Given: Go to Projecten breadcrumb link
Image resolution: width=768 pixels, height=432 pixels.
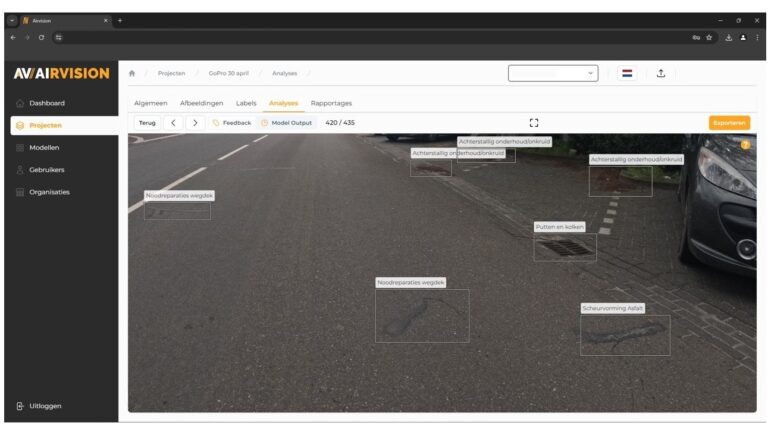Looking at the screenshot, I should click(171, 73).
